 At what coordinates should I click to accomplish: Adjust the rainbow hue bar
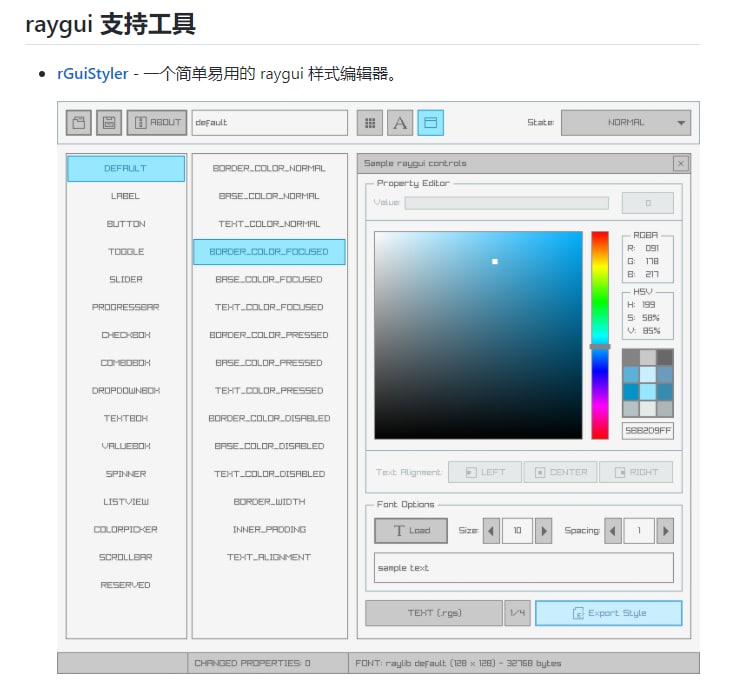pos(600,335)
